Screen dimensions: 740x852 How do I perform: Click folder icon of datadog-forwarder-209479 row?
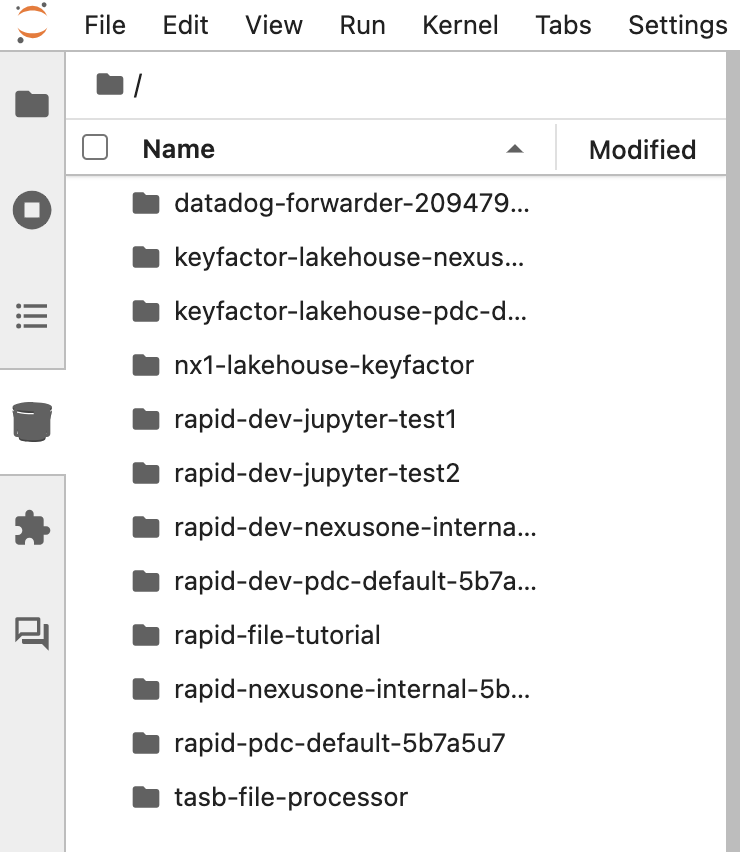(x=146, y=203)
